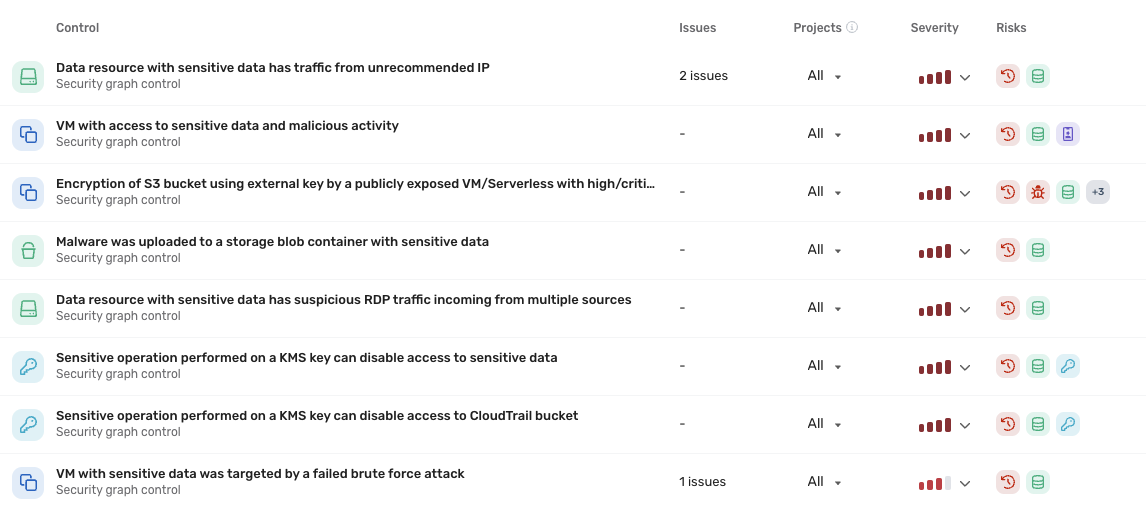Click the bug risk icon in S3 bucket row
This screenshot has width=1146, height=510.
coord(1038,192)
